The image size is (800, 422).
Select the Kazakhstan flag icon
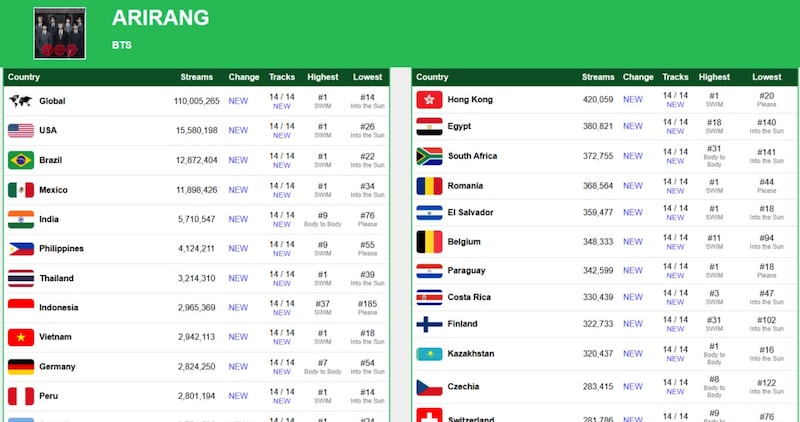(x=429, y=353)
